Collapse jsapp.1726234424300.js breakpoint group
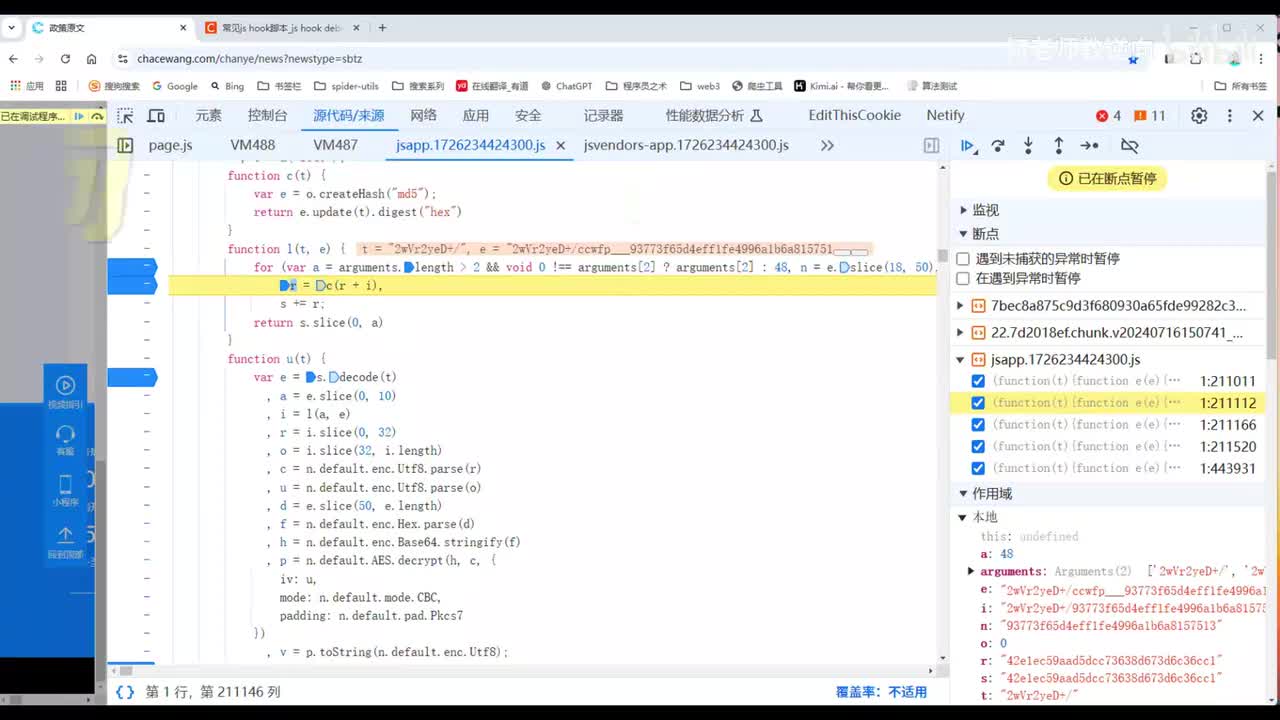 pos(961,359)
